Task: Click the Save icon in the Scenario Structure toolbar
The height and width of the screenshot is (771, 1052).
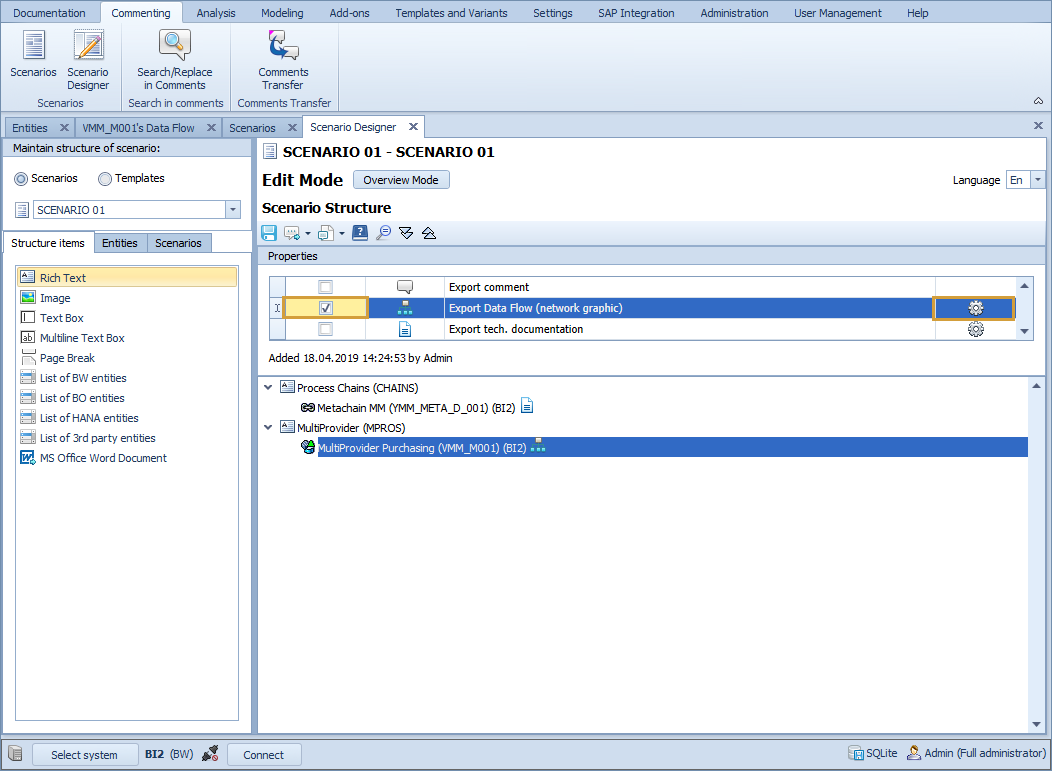Action: pyautogui.click(x=268, y=232)
